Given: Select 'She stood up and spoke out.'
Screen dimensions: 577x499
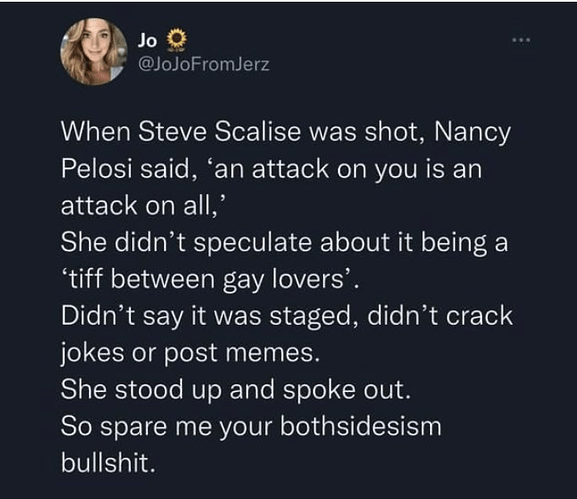Looking at the screenshot, I should point(236,390).
